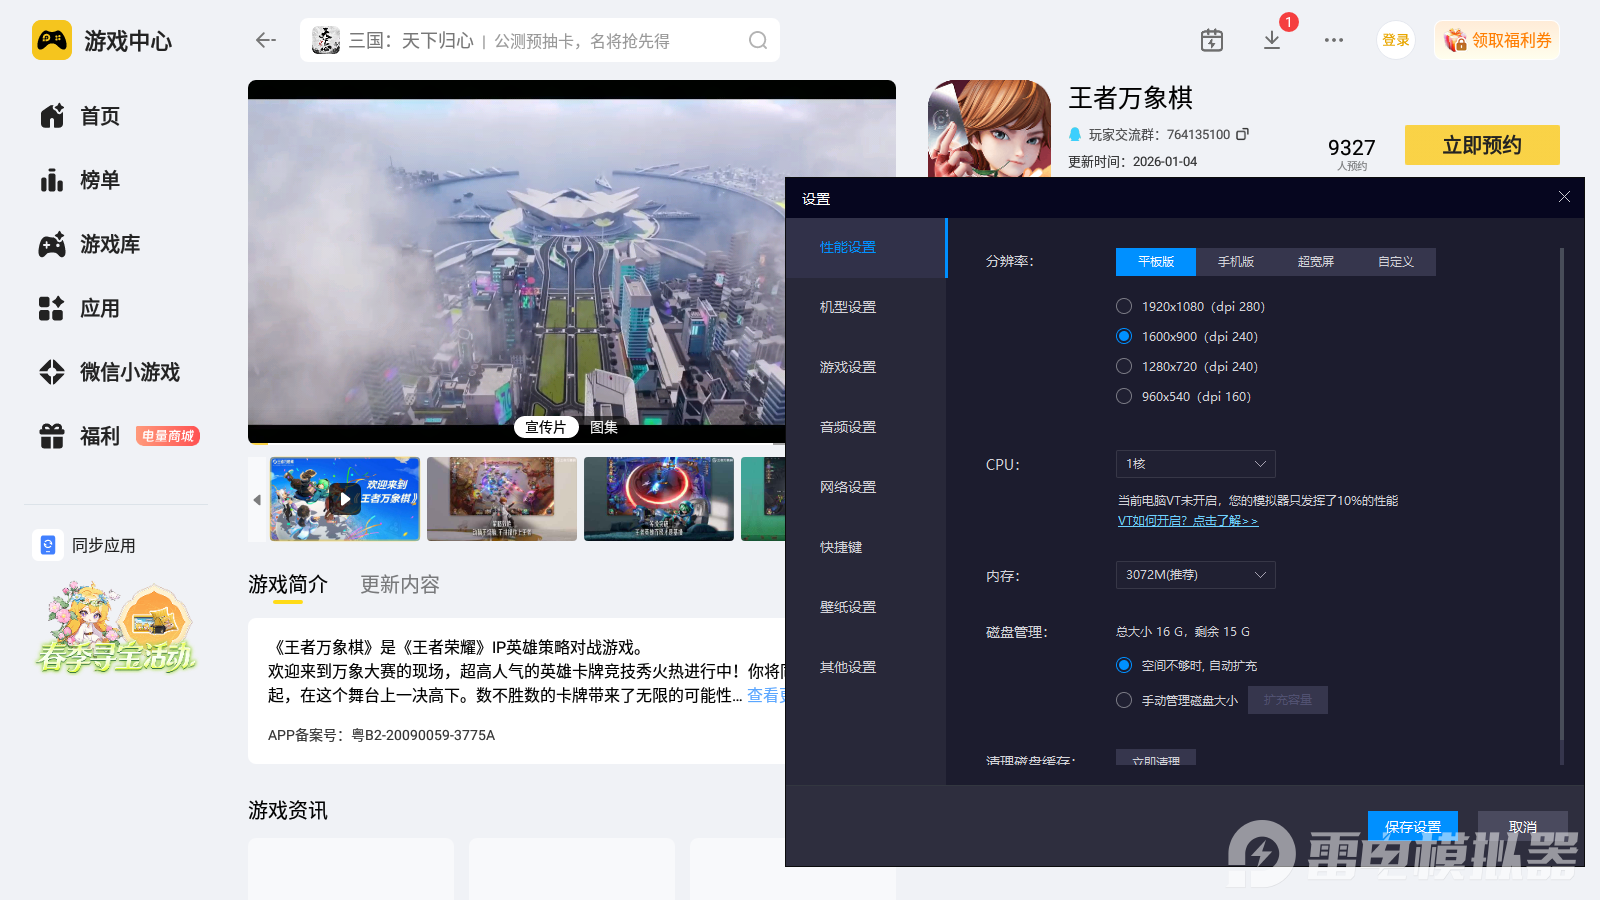Select the 自定义 resolution tab
The width and height of the screenshot is (1600, 900).
pyautogui.click(x=1396, y=262)
